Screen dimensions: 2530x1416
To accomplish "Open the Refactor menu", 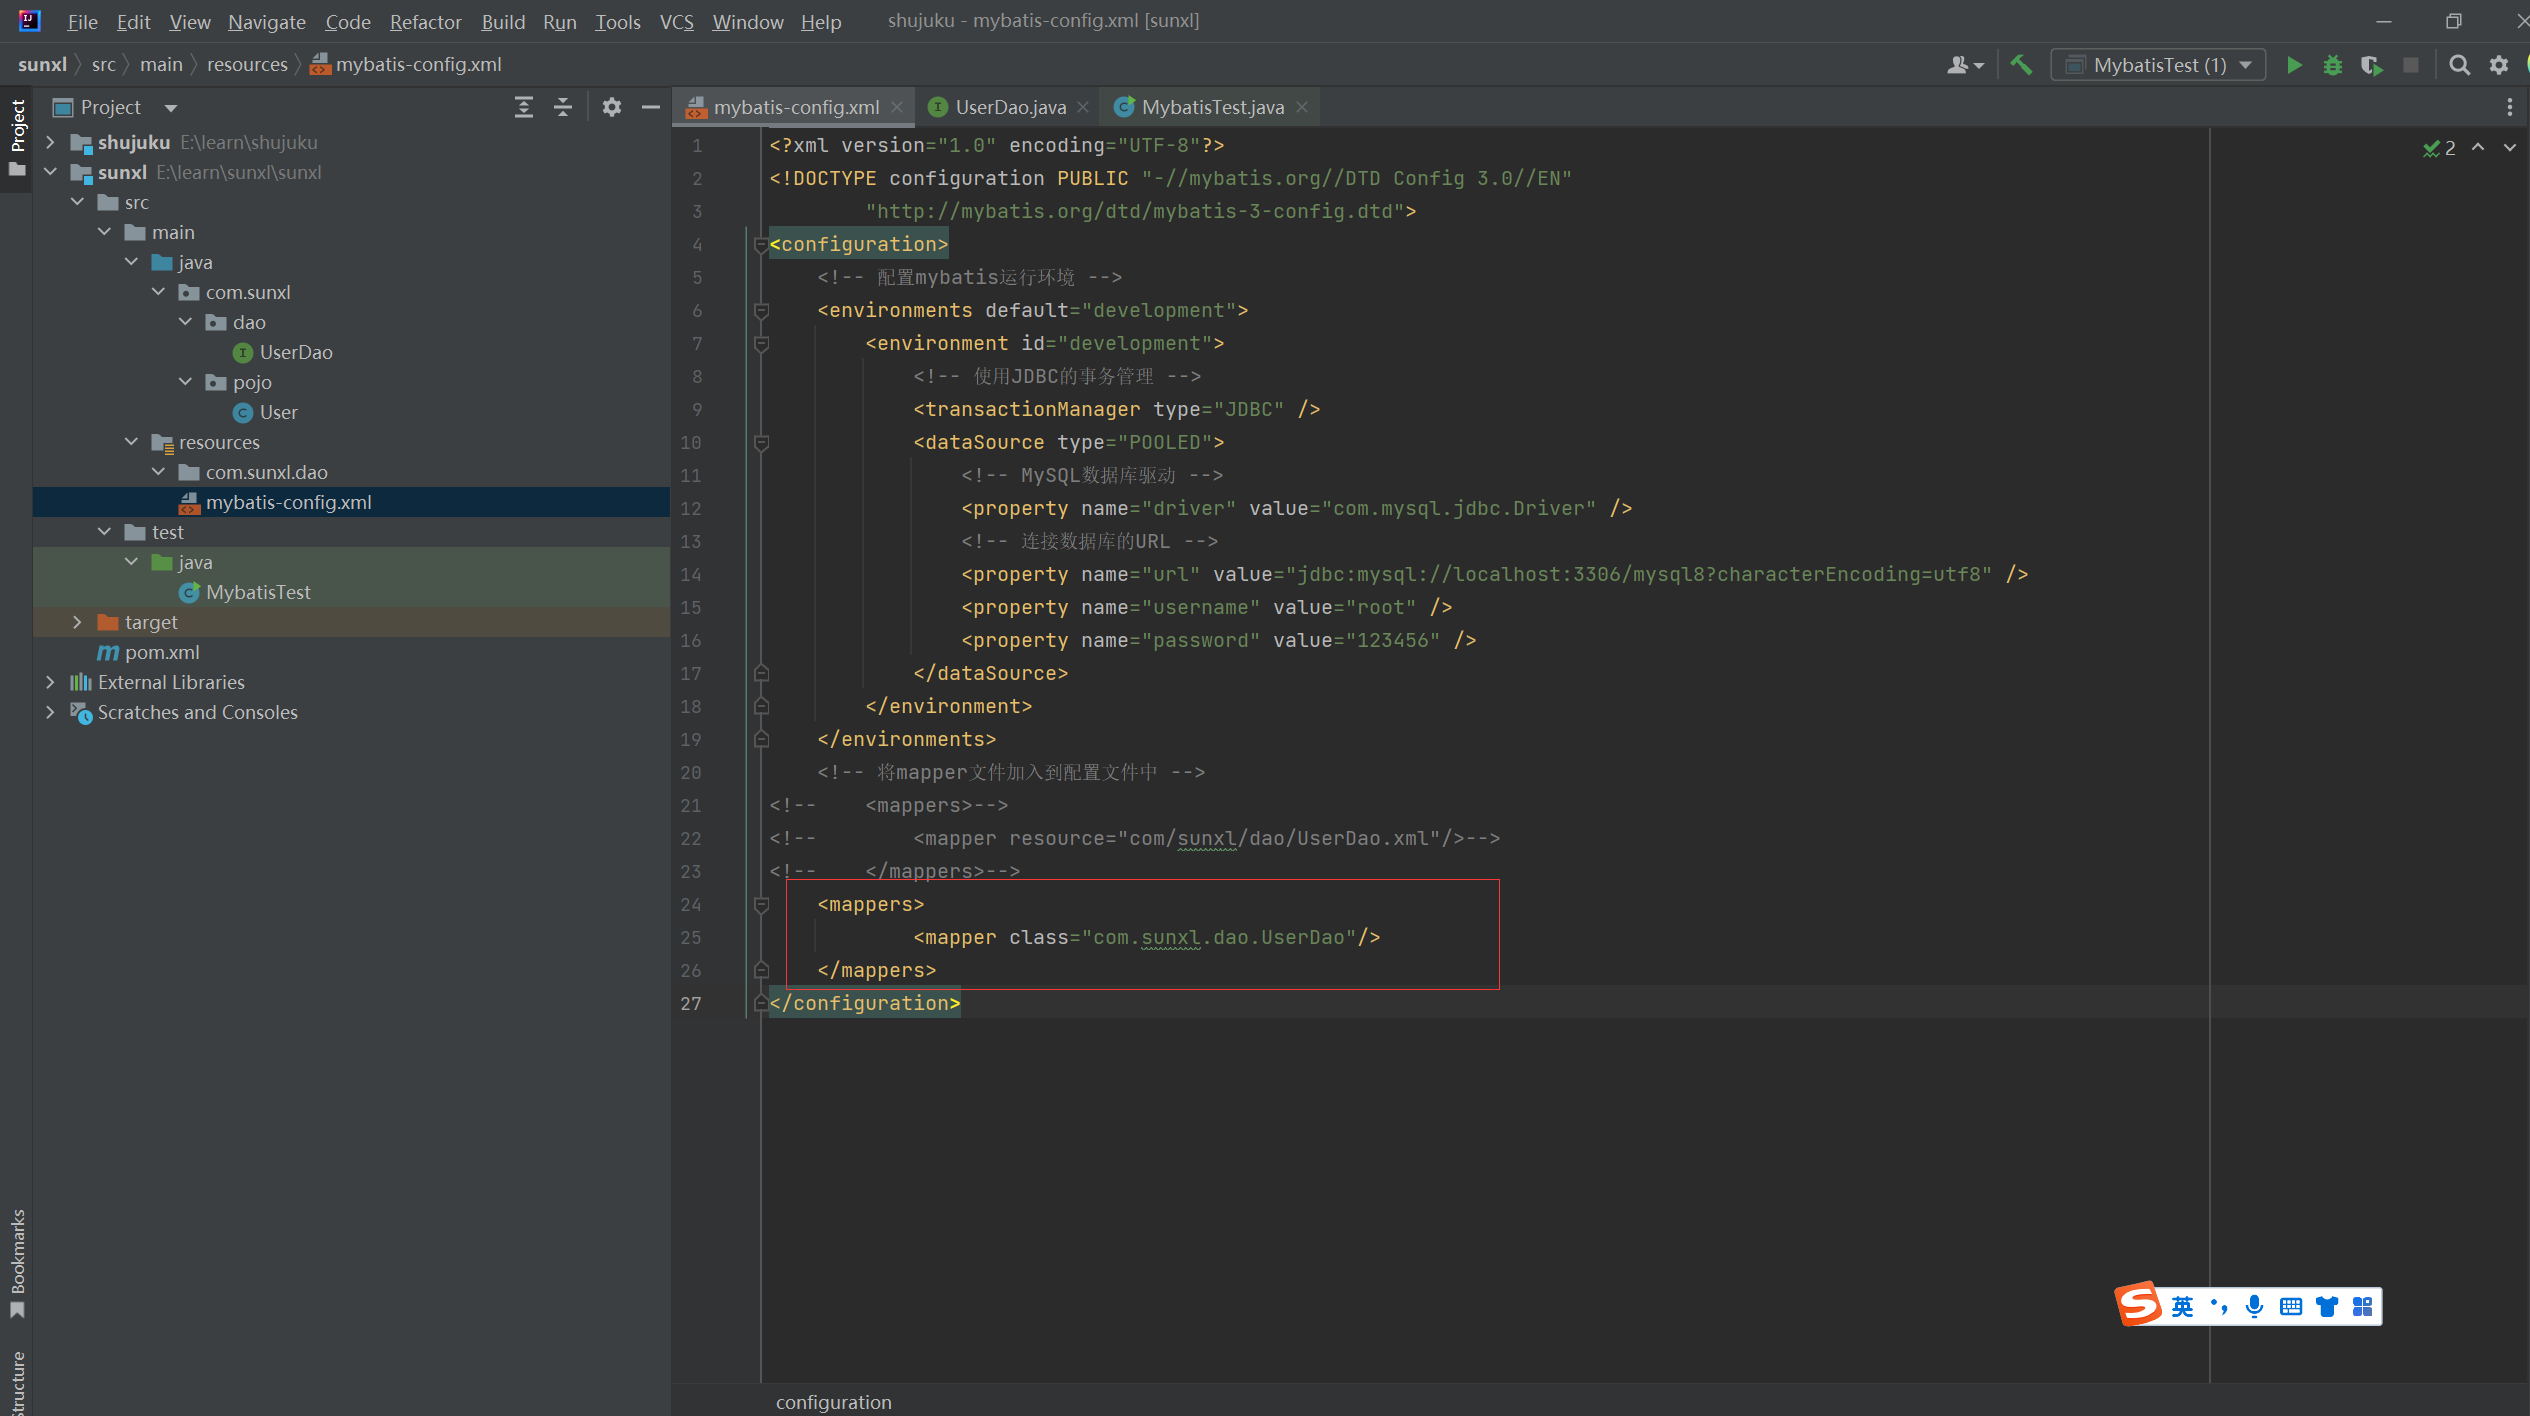I will point(425,21).
